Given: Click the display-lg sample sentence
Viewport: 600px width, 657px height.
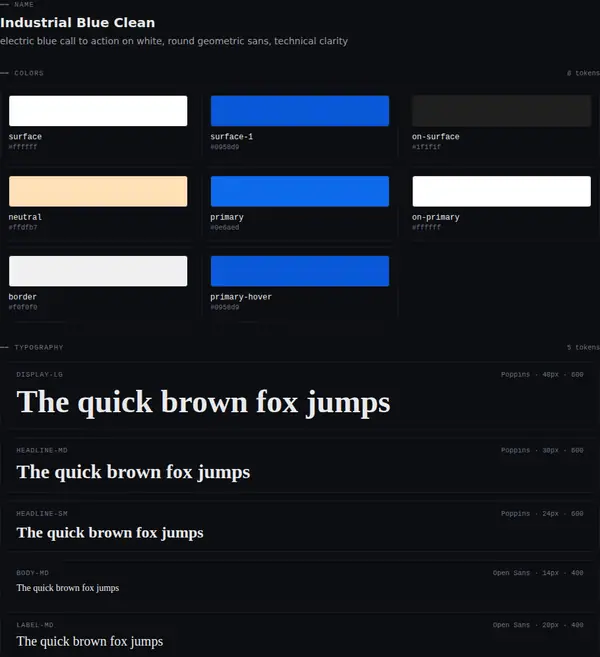Looking at the screenshot, I should click(203, 403).
